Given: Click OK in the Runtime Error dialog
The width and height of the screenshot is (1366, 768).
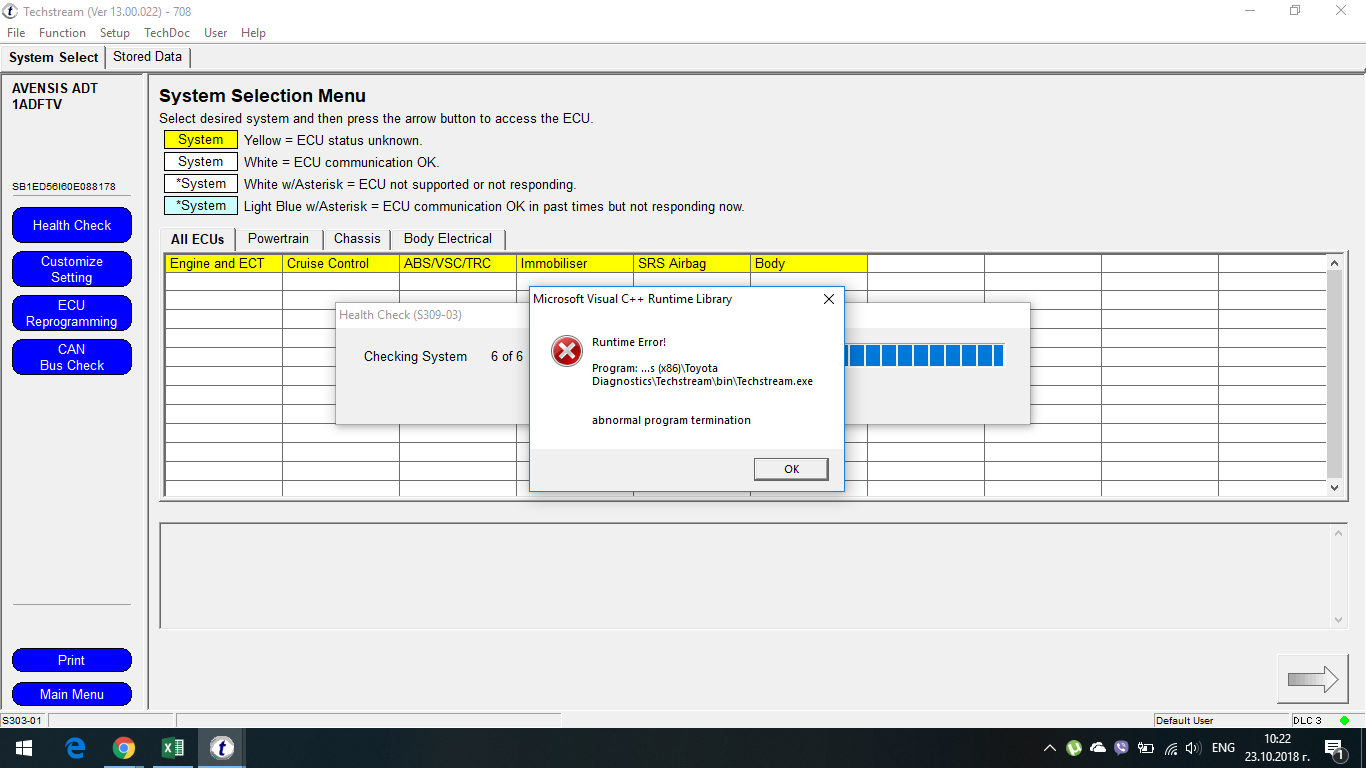Looking at the screenshot, I should pos(791,469).
